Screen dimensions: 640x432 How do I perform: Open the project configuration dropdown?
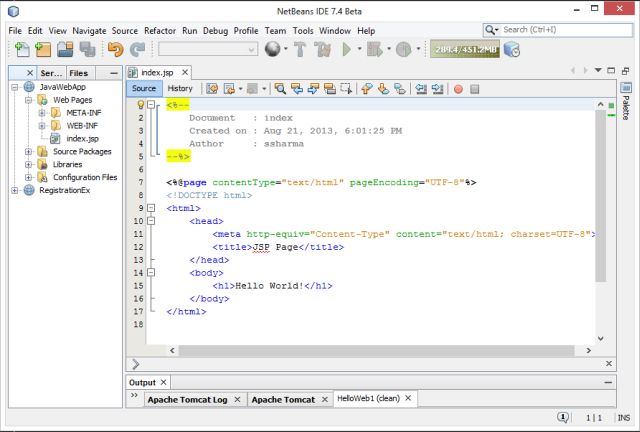pos(208,49)
